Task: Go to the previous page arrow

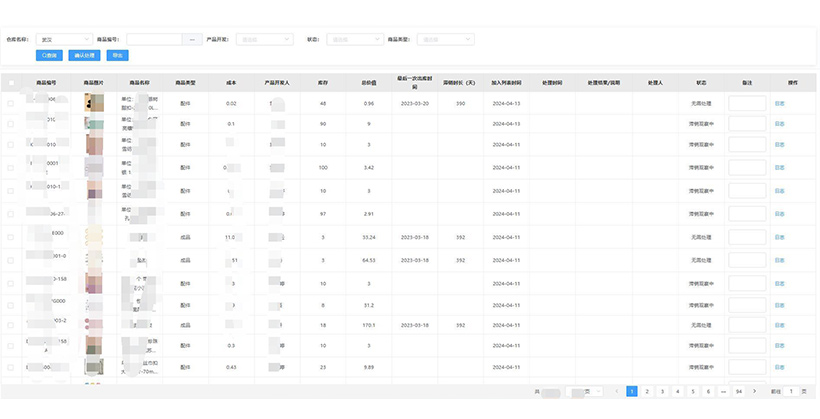Action: pos(616,391)
